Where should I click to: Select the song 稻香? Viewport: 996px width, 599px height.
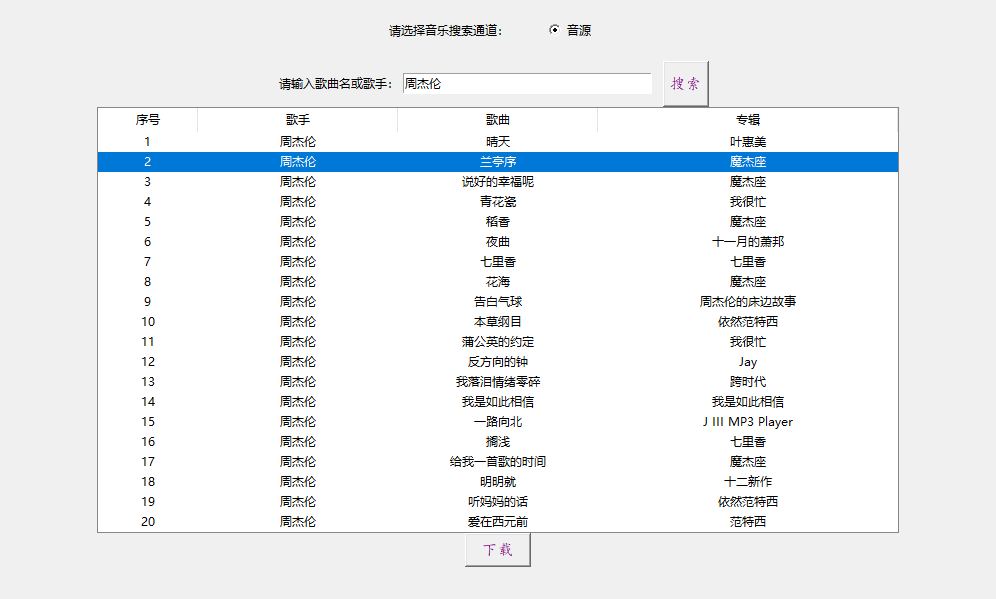point(497,221)
